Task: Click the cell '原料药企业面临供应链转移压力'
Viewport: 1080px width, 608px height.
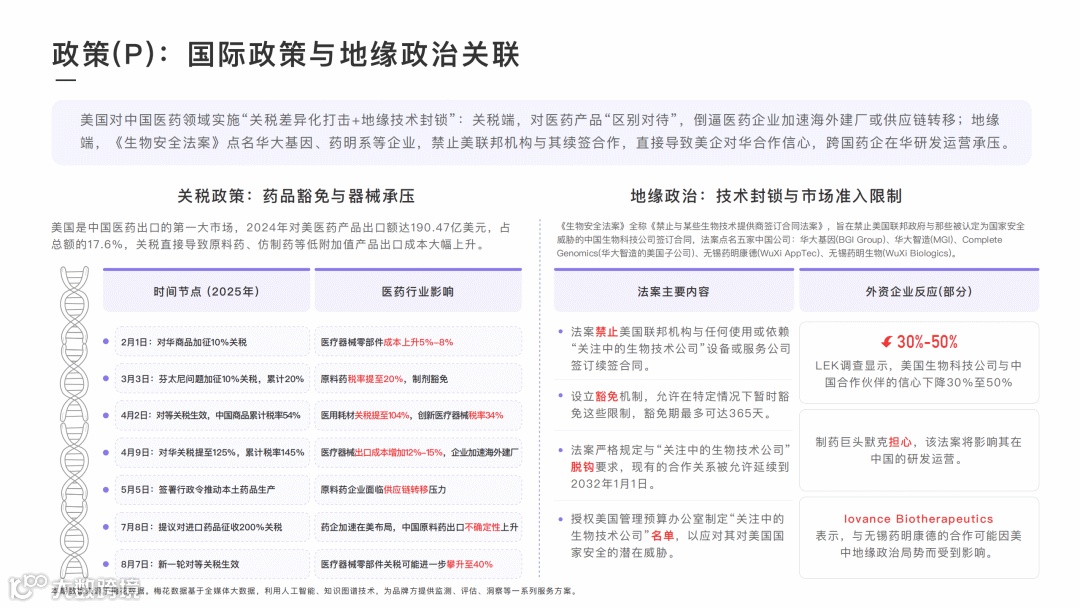Action: coord(418,490)
